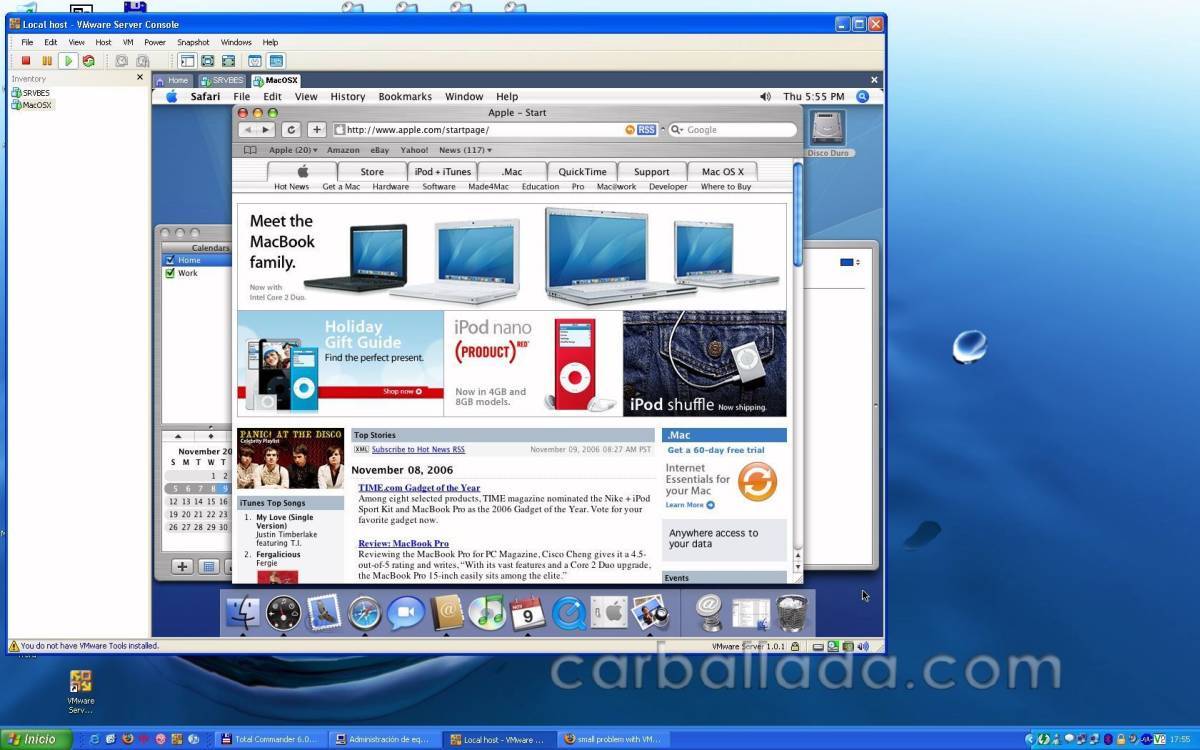The width and height of the screenshot is (1200, 750).
Task: Launch Safari from the Mac dock
Action: pyautogui.click(x=365, y=612)
